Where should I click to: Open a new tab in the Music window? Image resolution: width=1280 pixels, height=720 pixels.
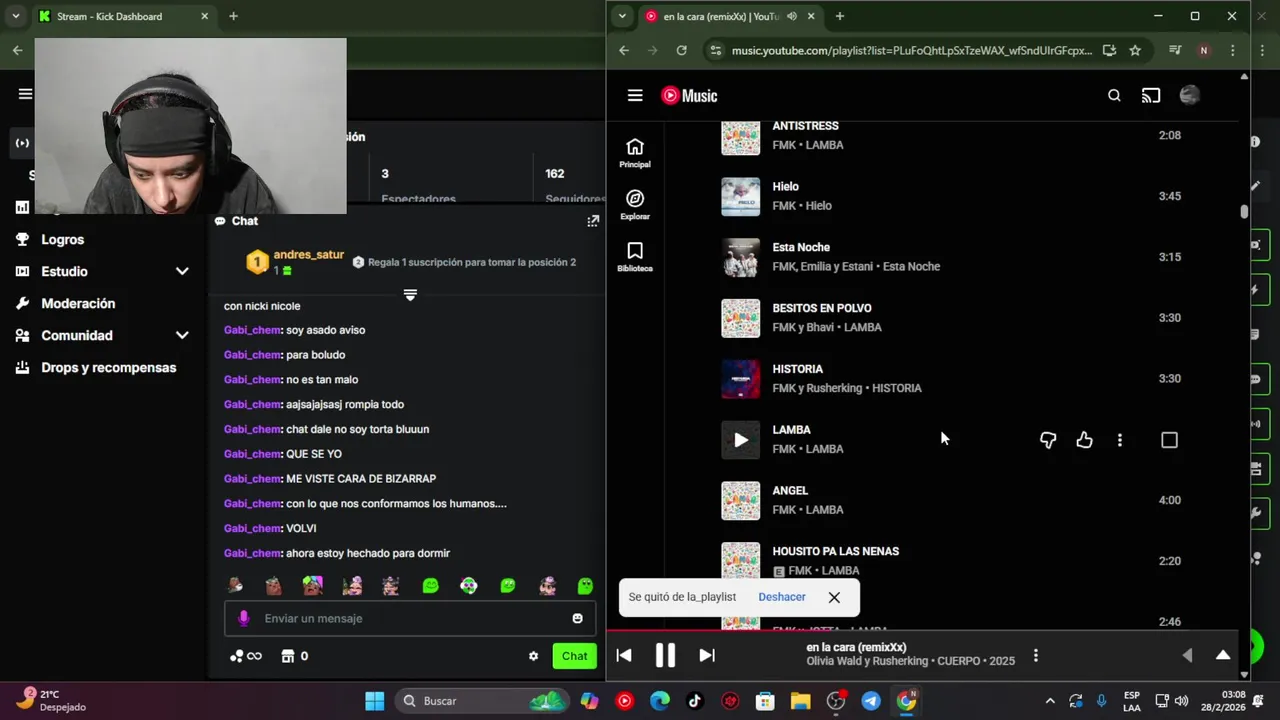(x=839, y=16)
